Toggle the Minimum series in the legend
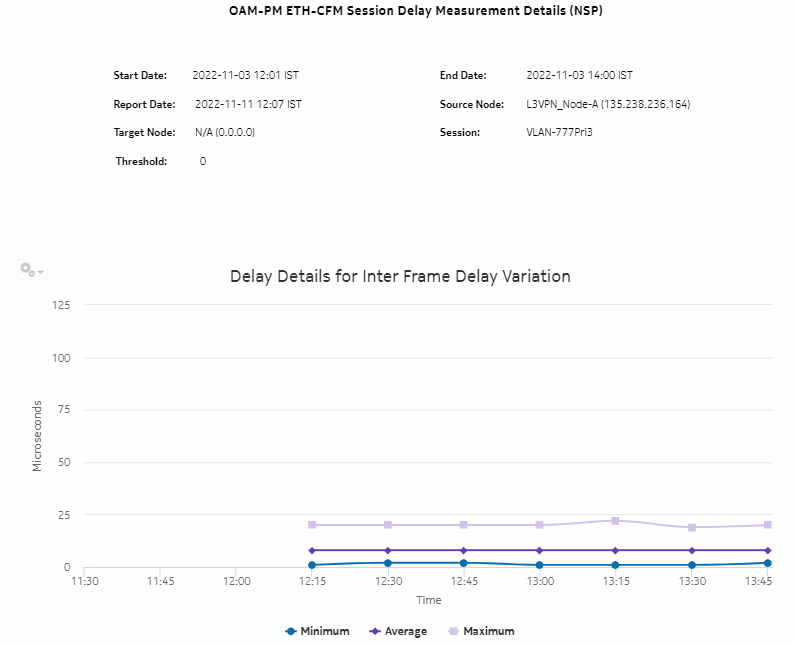This screenshot has width=794, height=645. click(317, 631)
